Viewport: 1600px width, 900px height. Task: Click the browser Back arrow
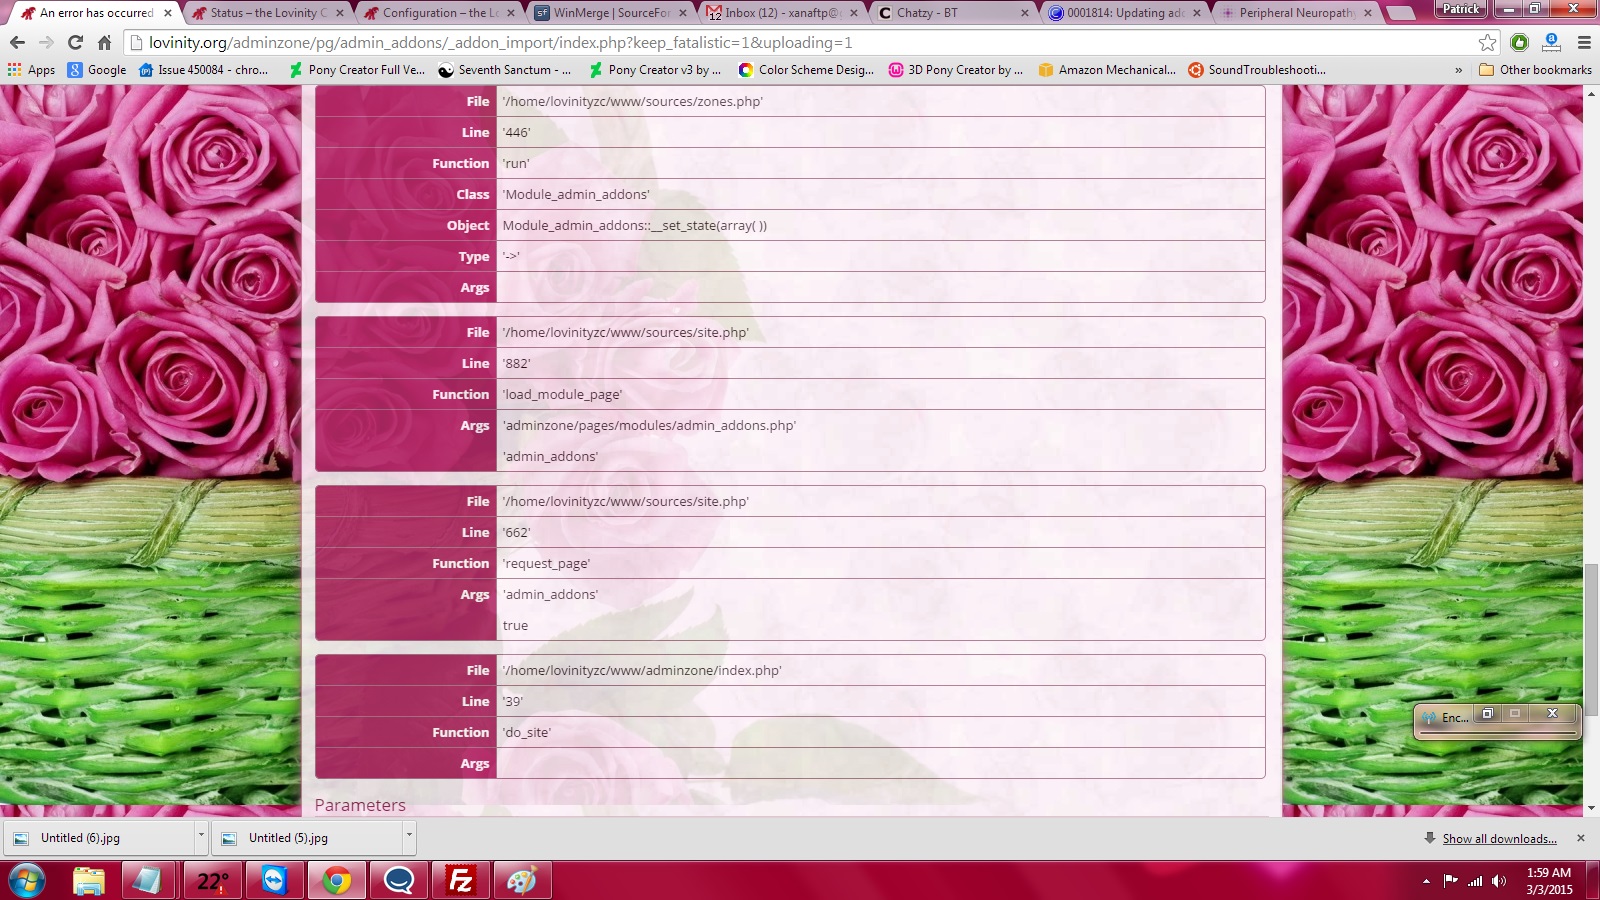tap(17, 43)
